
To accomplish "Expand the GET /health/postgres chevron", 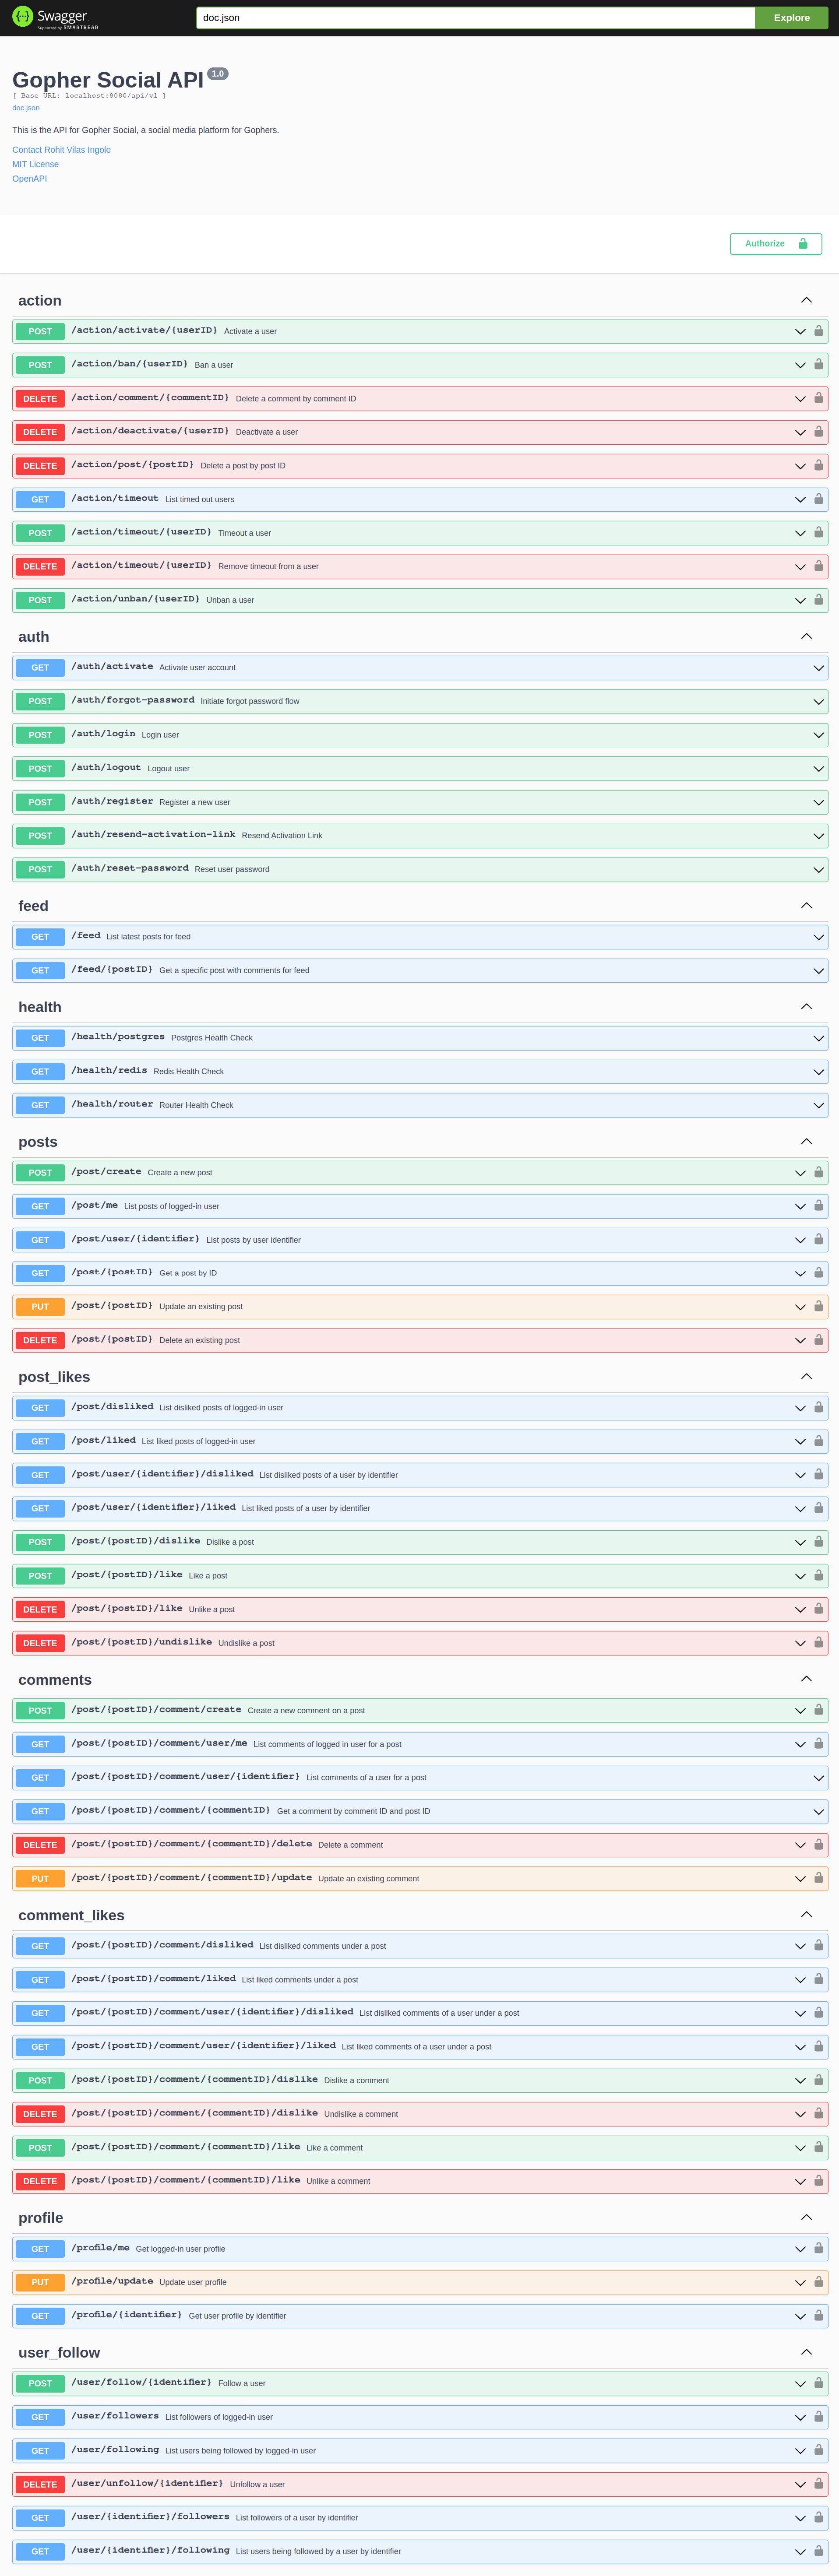I will point(819,1038).
